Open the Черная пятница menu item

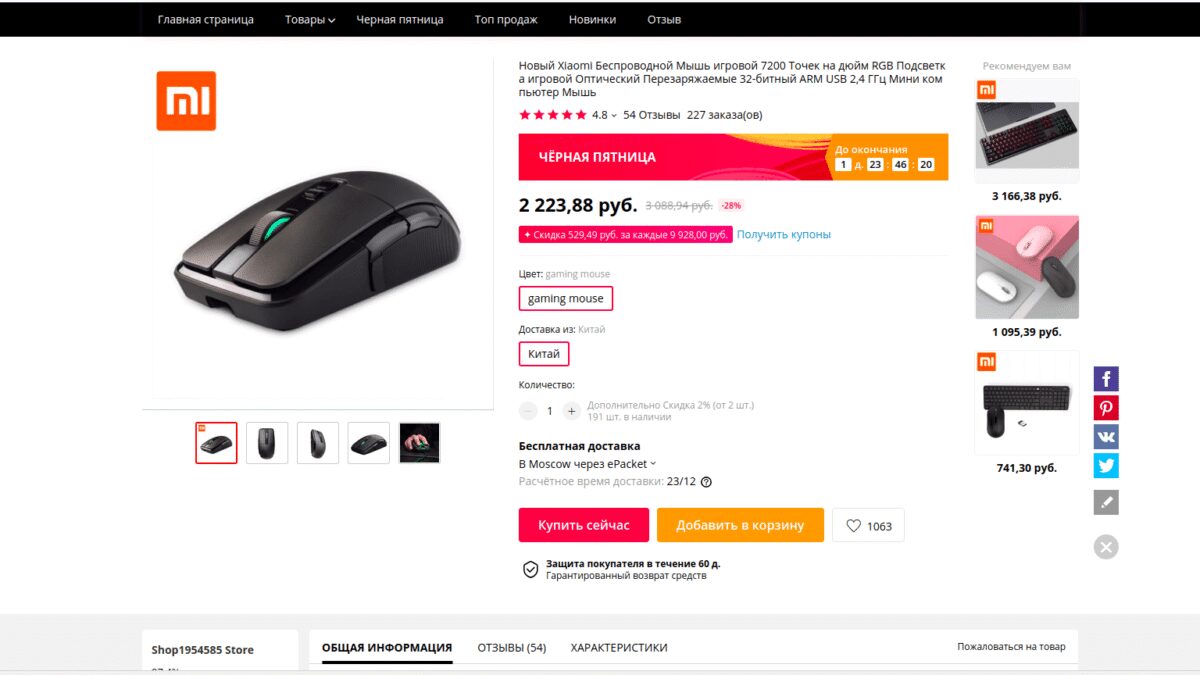point(400,20)
